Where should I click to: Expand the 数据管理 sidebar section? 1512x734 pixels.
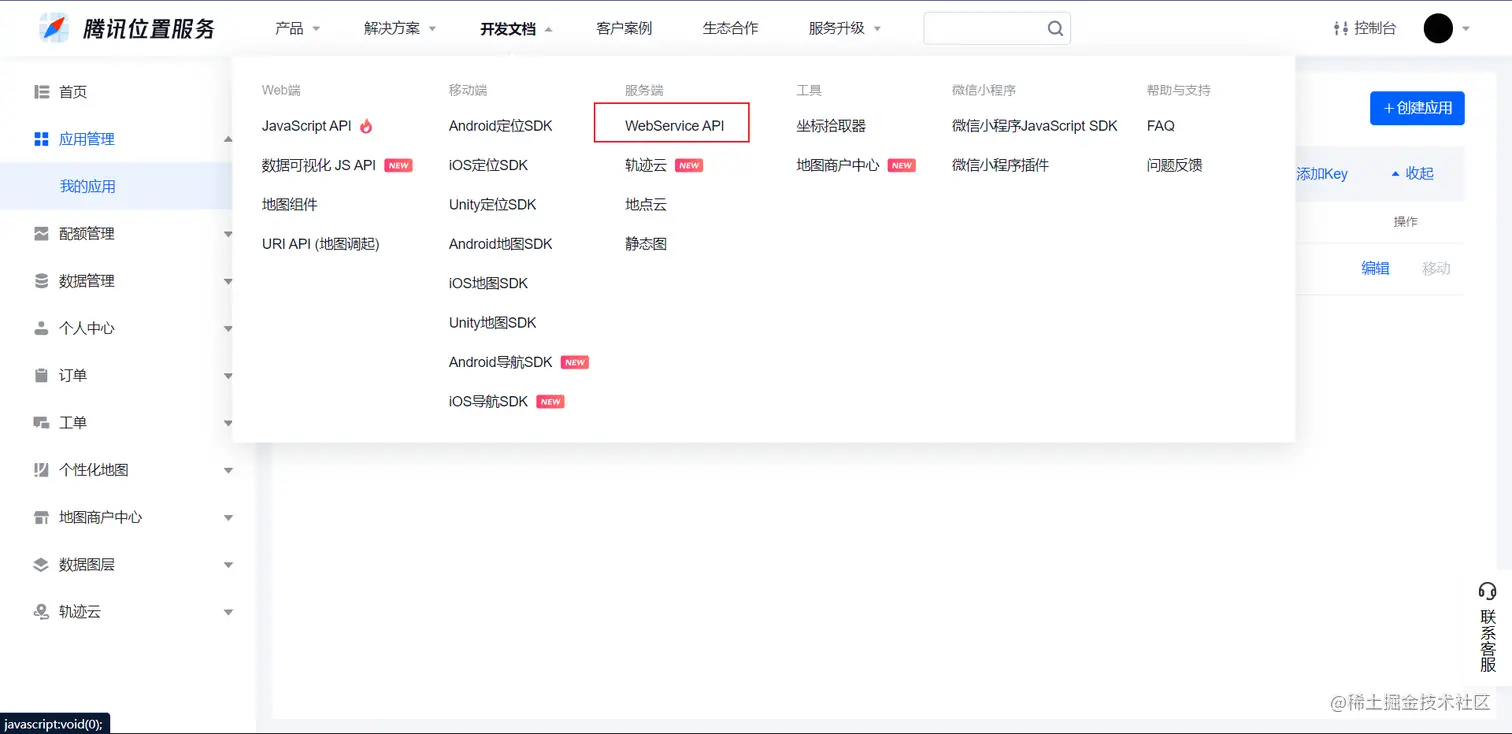pos(228,281)
